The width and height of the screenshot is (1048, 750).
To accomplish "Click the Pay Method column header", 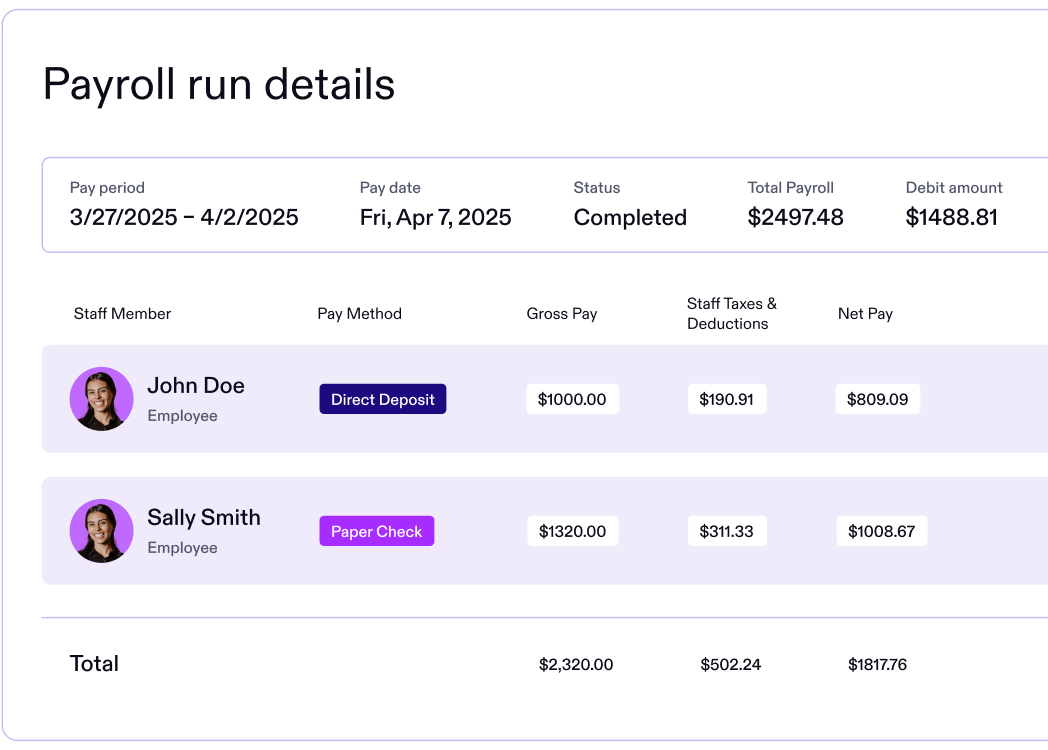I will tap(360, 314).
